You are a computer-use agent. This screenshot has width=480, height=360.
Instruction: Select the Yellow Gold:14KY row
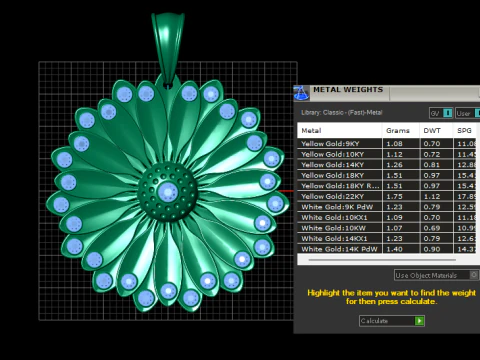coord(387,165)
